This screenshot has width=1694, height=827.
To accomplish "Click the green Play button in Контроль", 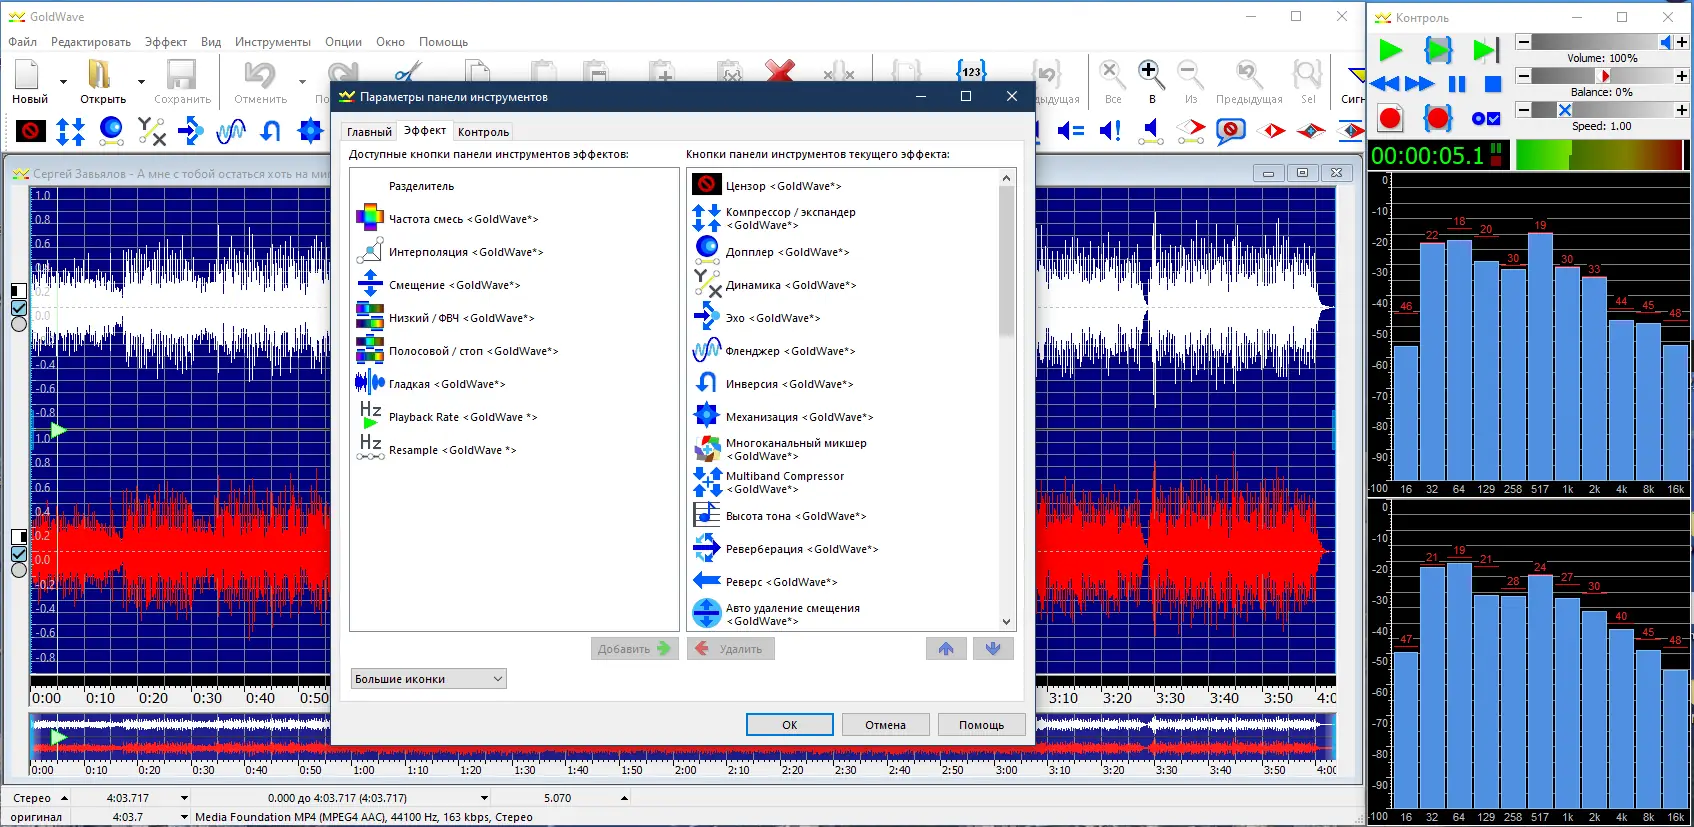I will pos(1390,50).
